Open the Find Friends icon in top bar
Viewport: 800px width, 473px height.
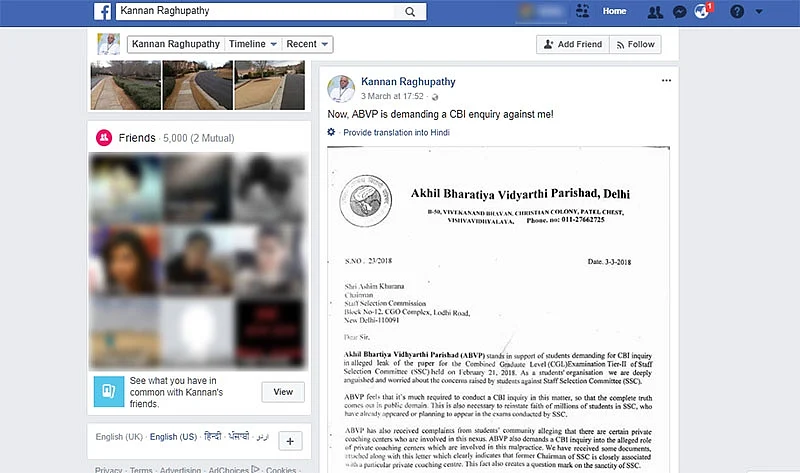pyautogui.click(x=582, y=11)
